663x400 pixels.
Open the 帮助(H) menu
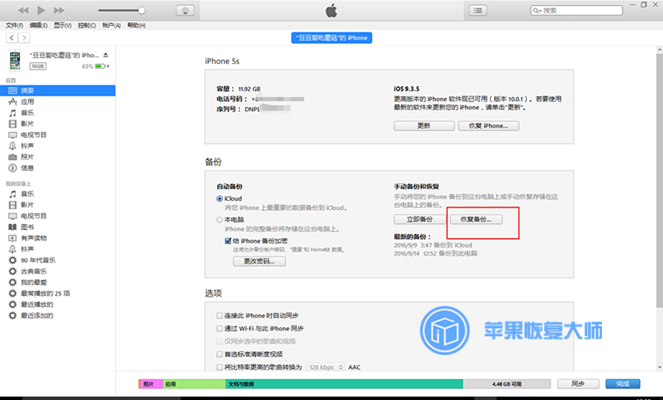point(136,25)
